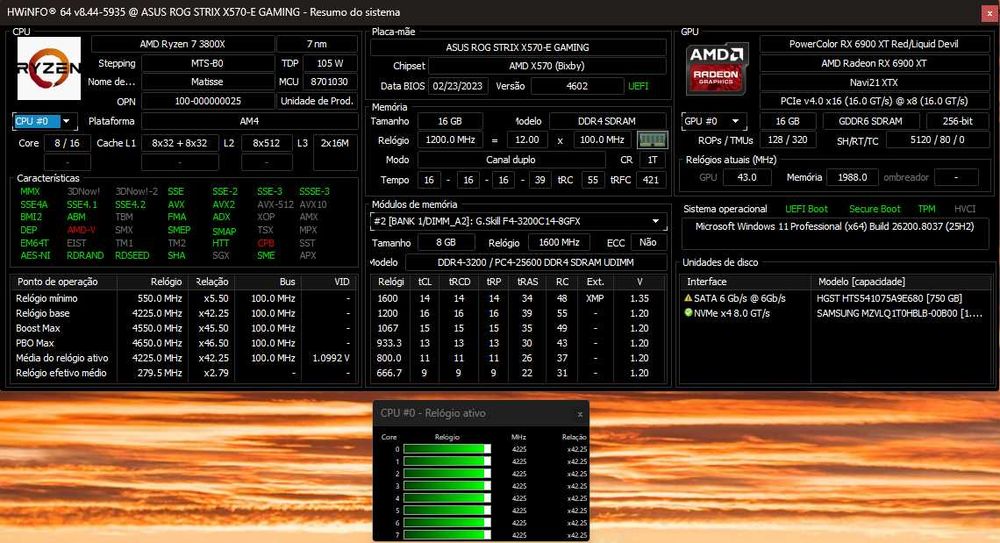Click the AMD X570 (Bixby) chipset field

click(547, 66)
